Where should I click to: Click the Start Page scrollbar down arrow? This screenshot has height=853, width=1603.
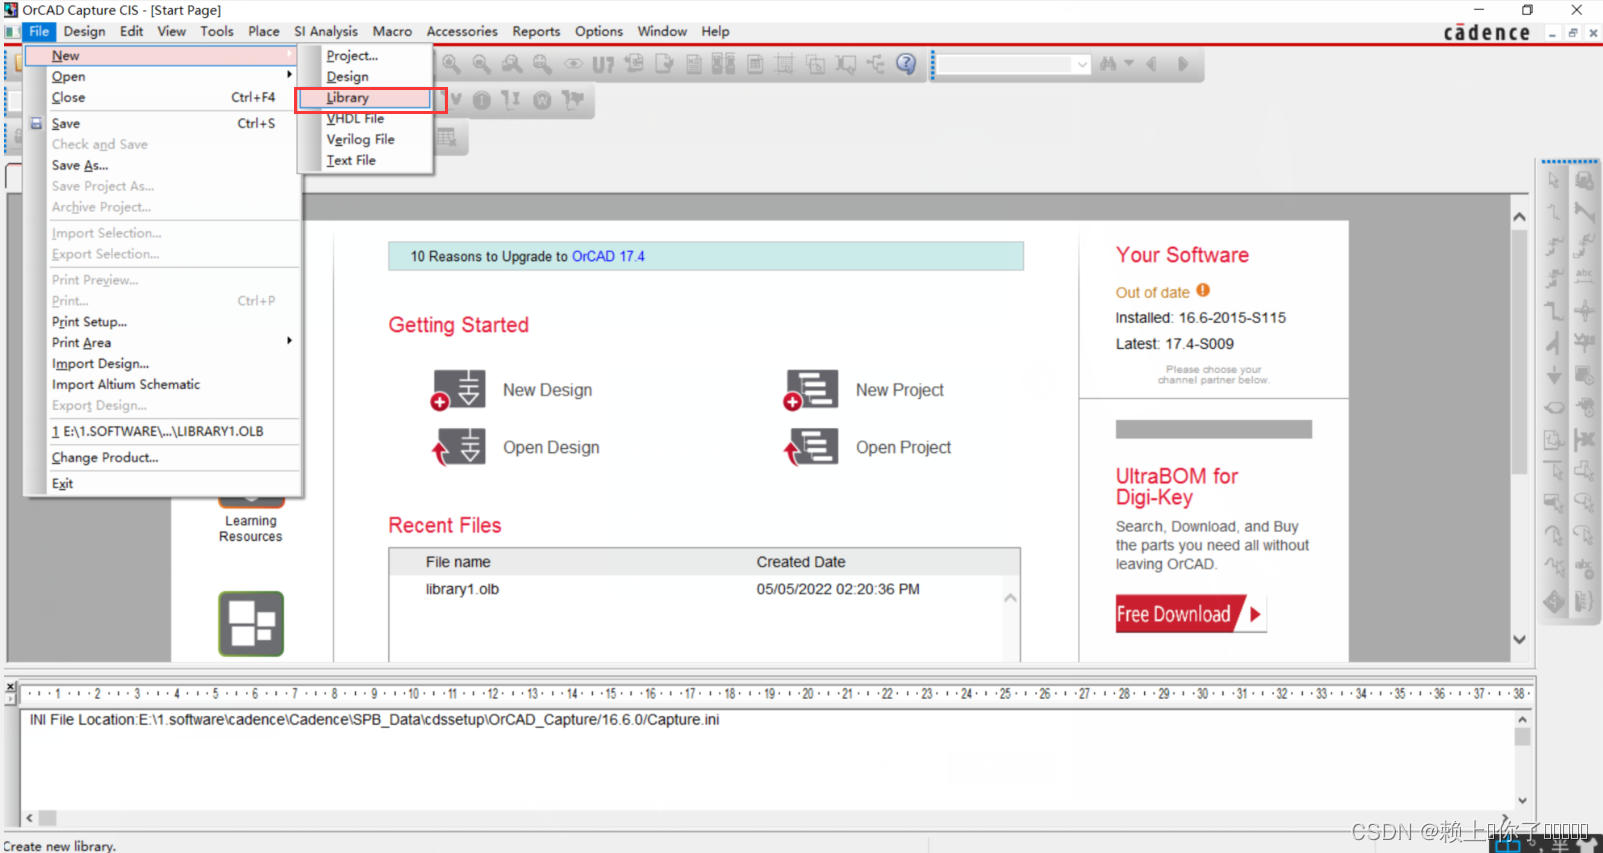(1520, 640)
